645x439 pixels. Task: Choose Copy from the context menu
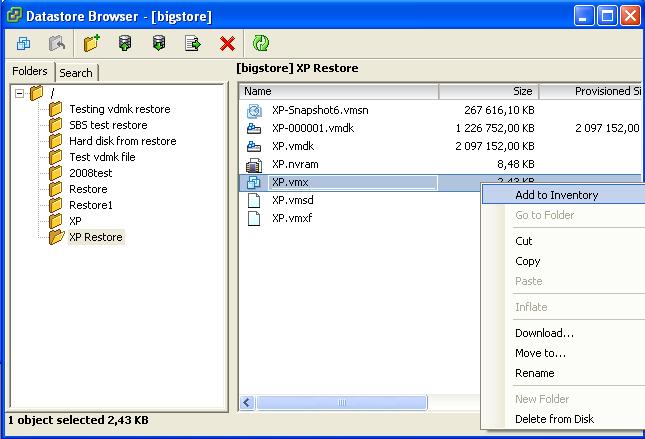click(x=527, y=261)
